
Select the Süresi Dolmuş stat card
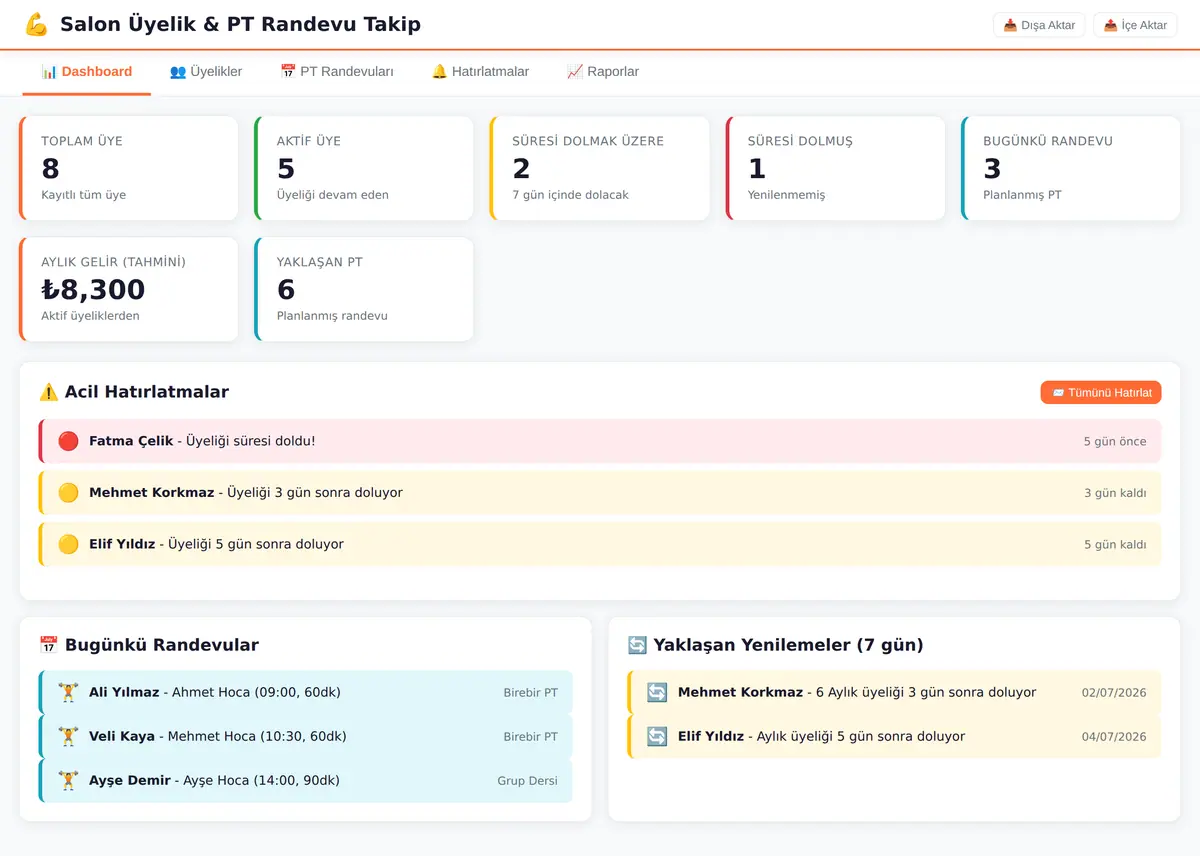(x=835, y=168)
